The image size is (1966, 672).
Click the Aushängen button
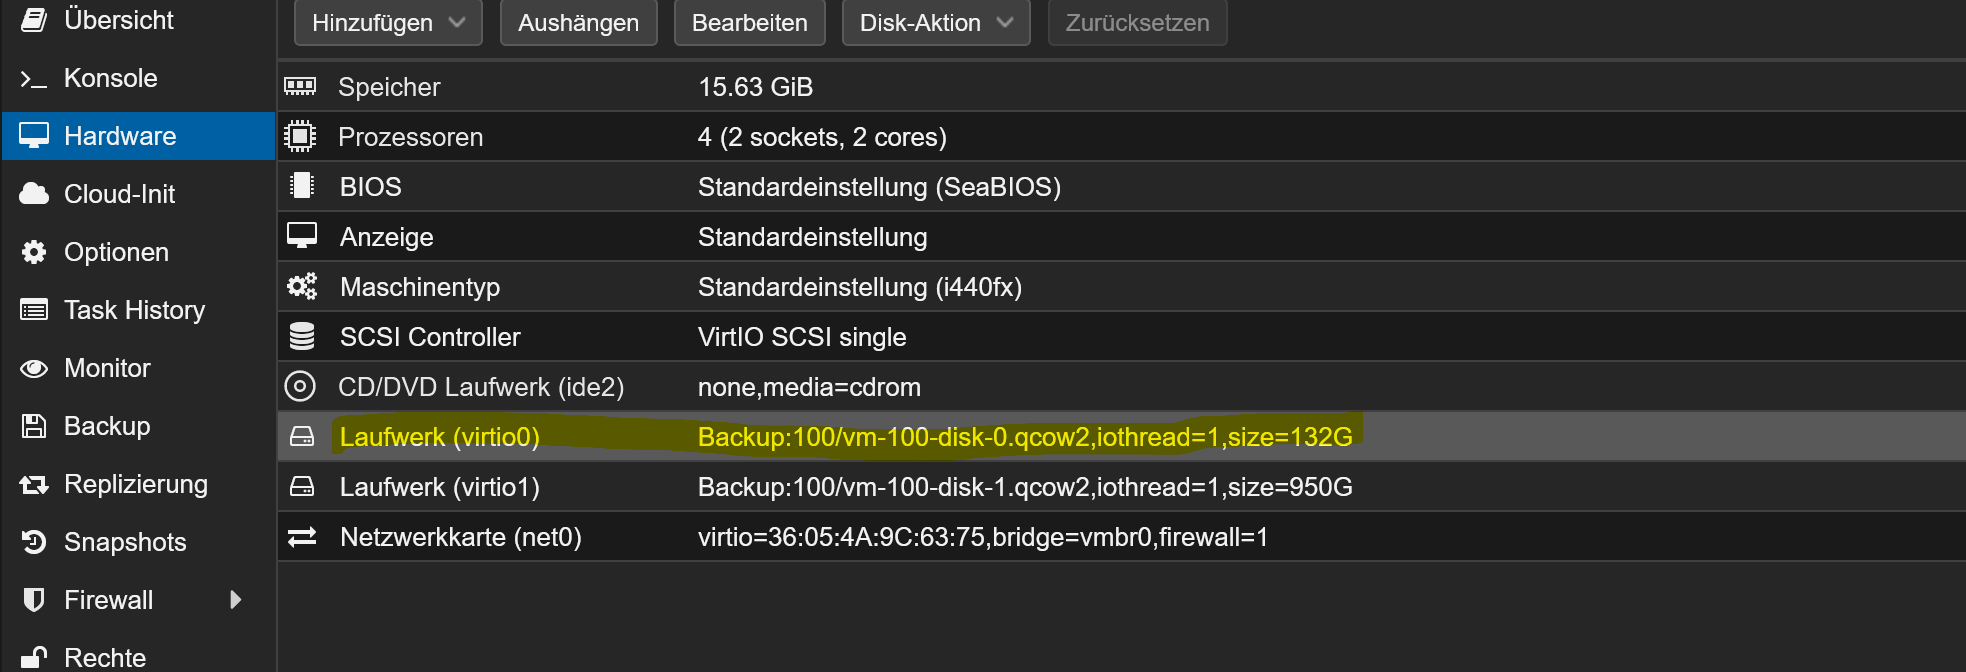[578, 23]
